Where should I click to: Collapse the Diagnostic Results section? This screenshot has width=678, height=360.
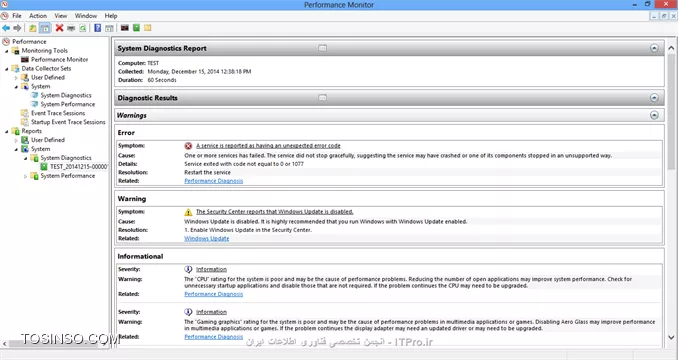click(x=654, y=98)
